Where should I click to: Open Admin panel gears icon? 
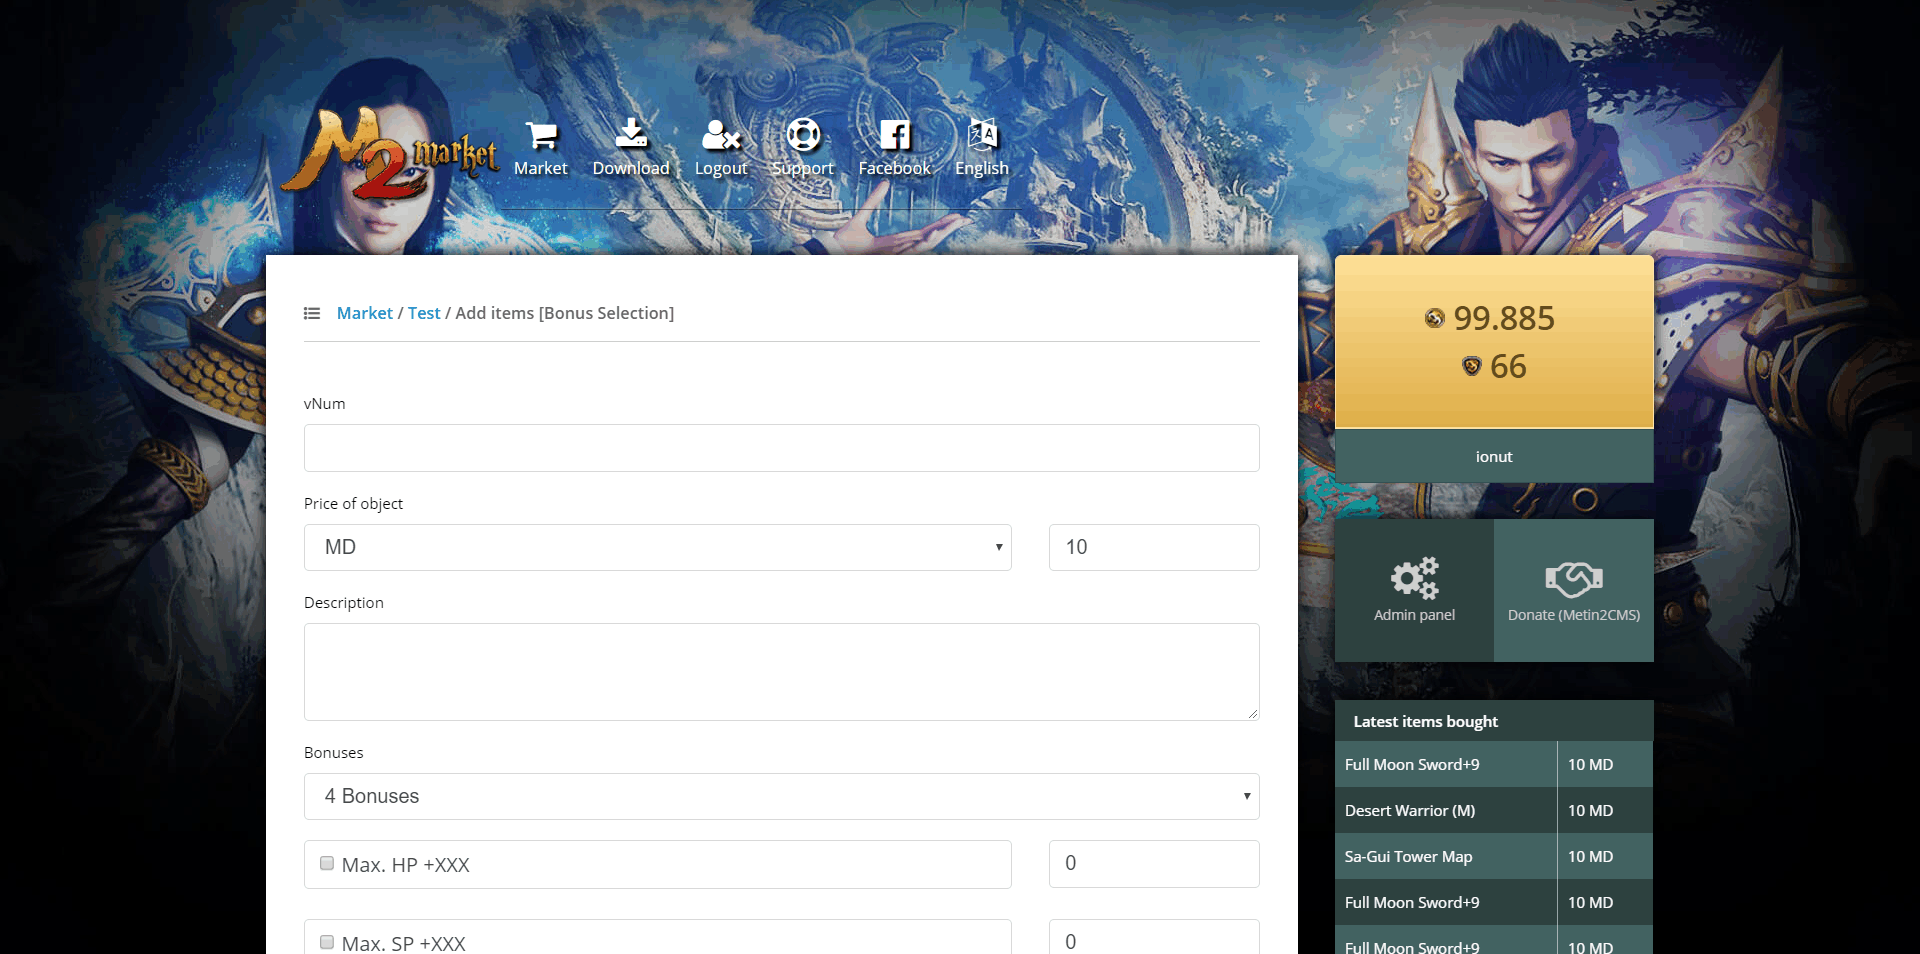point(1414,578)
